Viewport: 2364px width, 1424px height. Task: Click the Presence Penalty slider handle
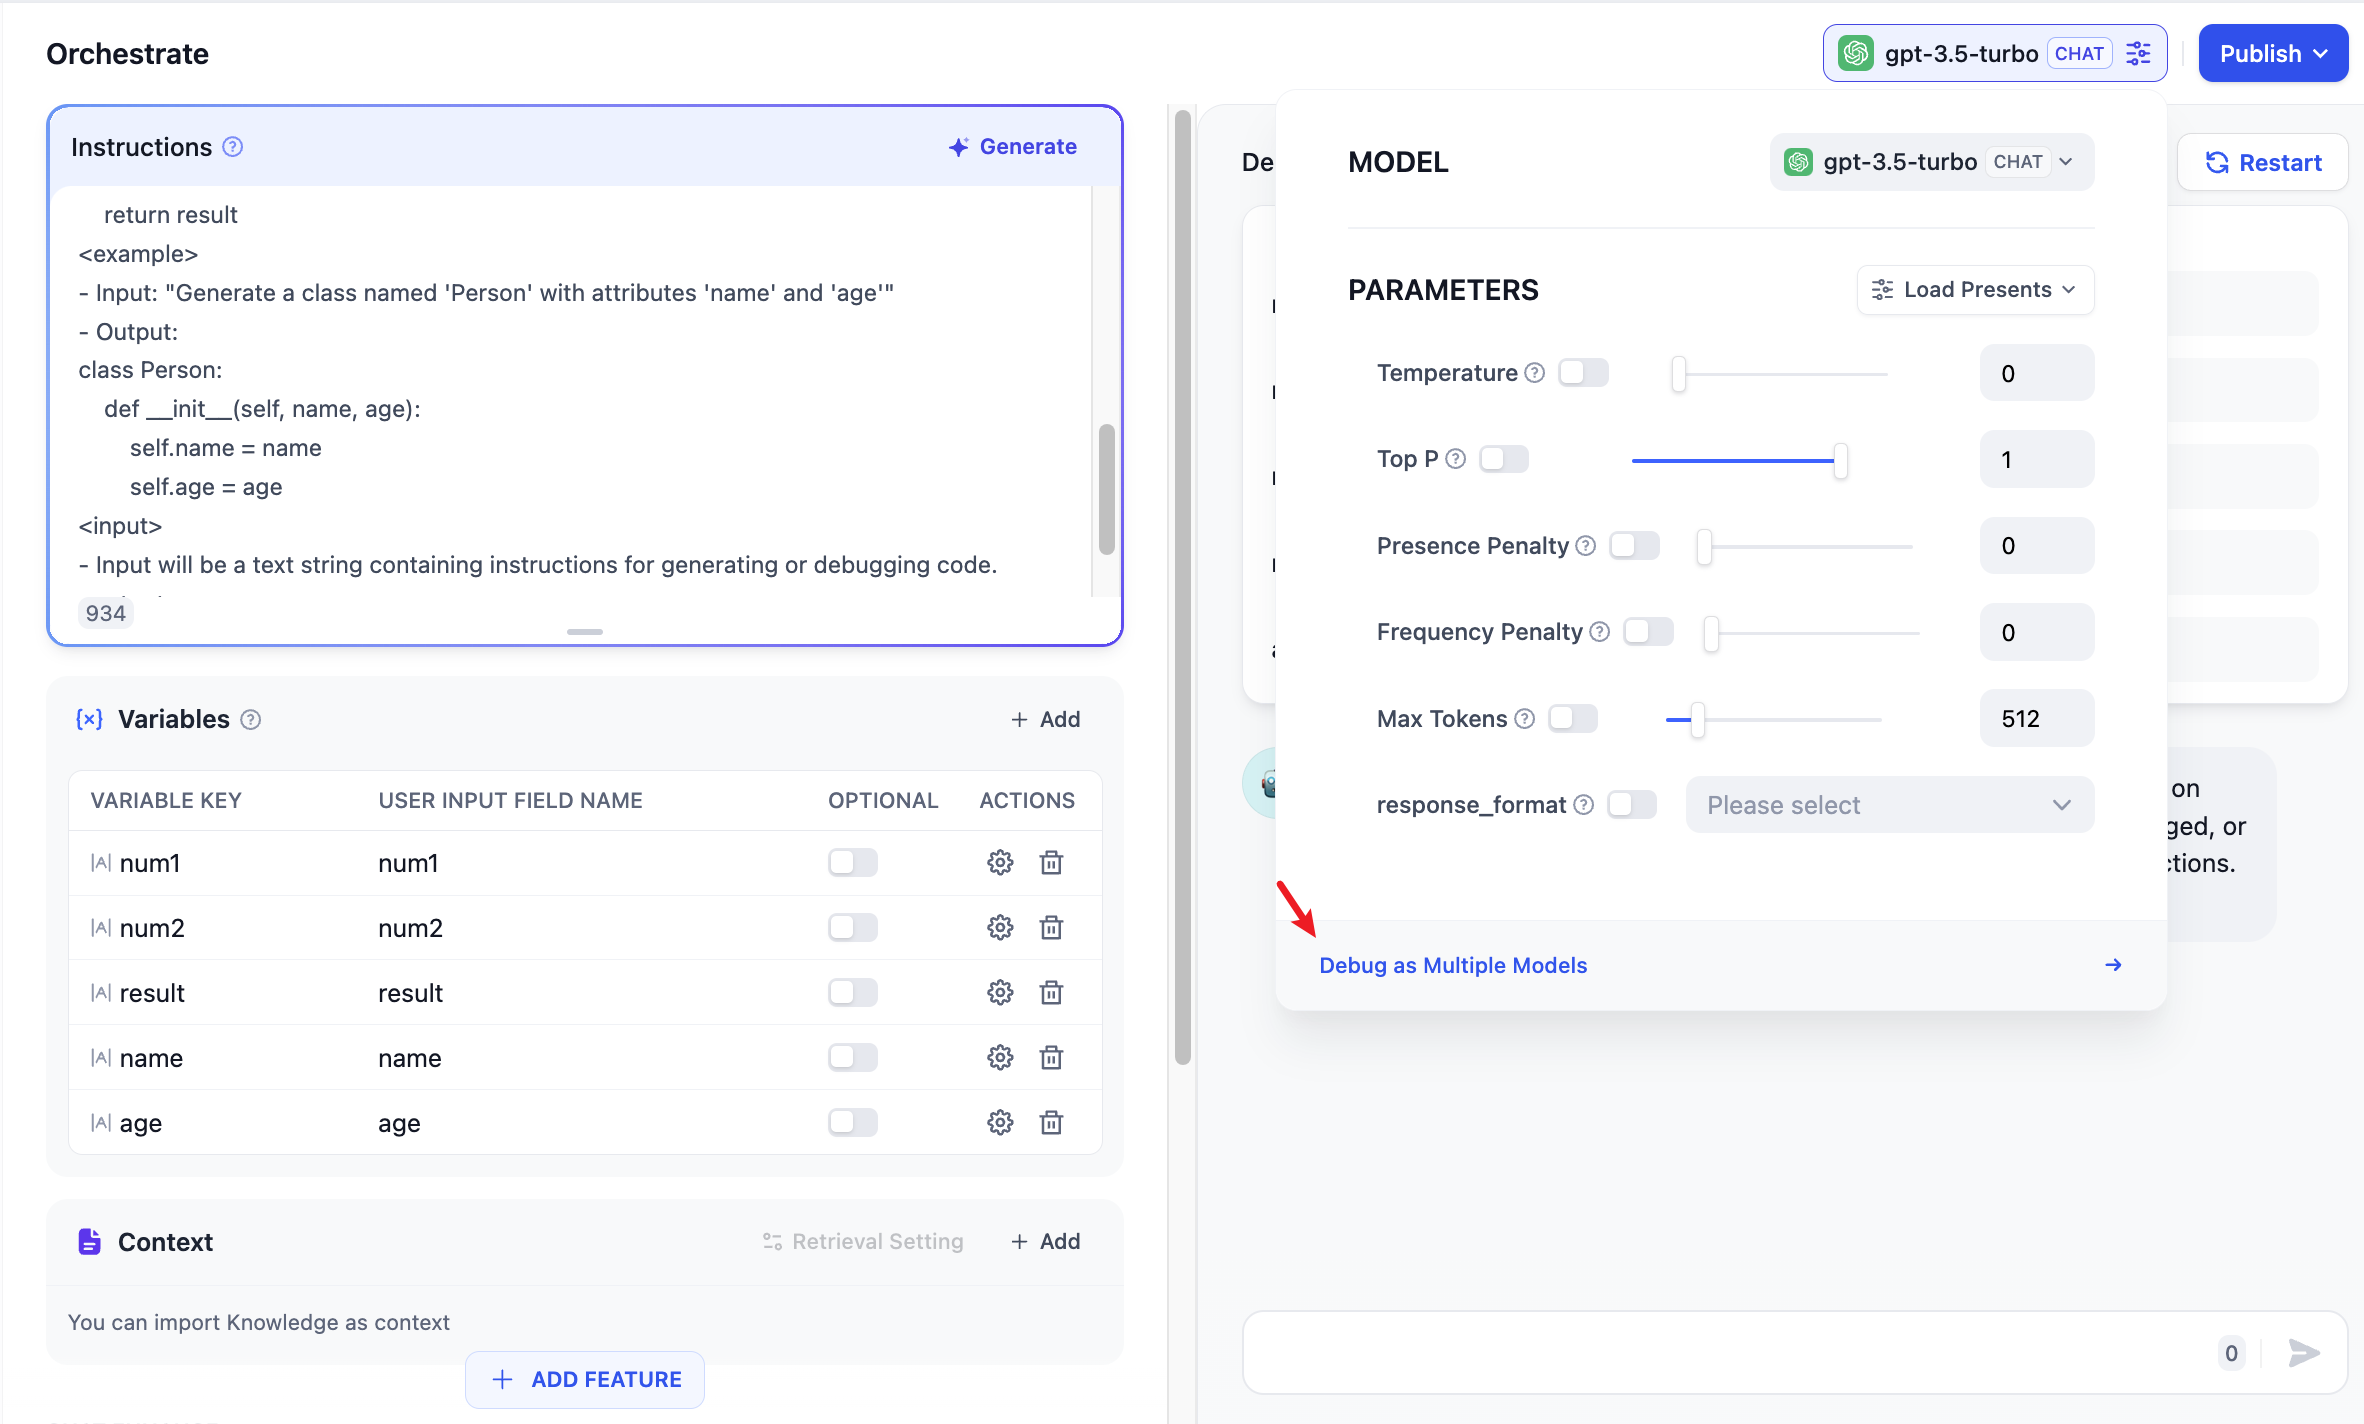[1704, 547]
